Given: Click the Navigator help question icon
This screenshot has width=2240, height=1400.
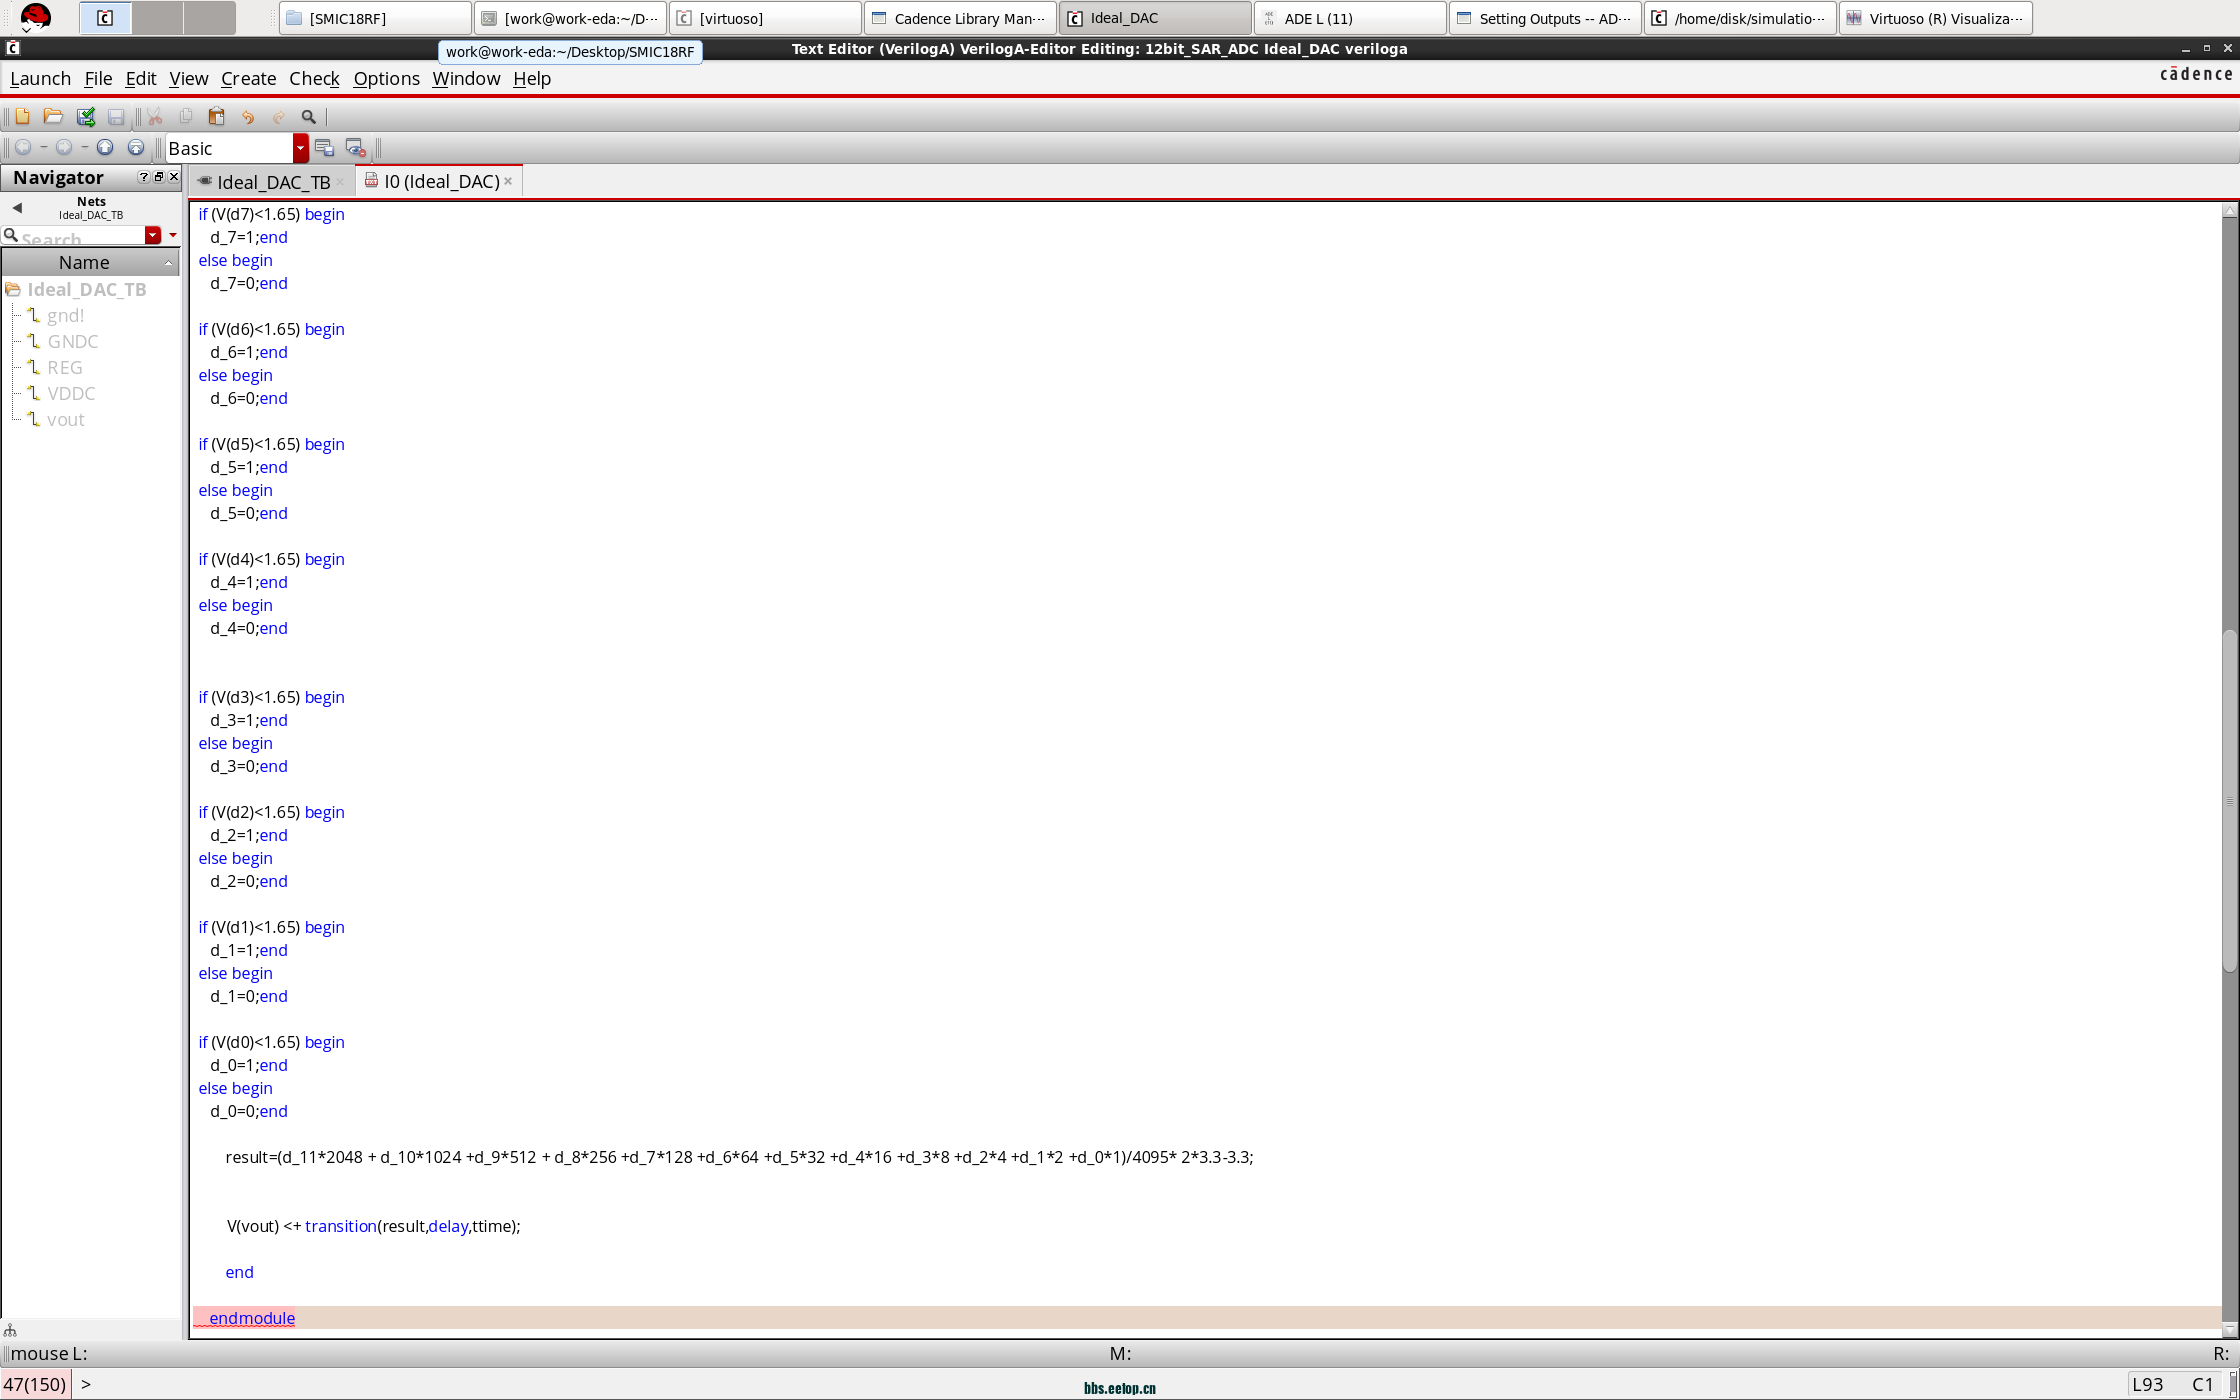Looking at the screenshot, I should (144, 177).
